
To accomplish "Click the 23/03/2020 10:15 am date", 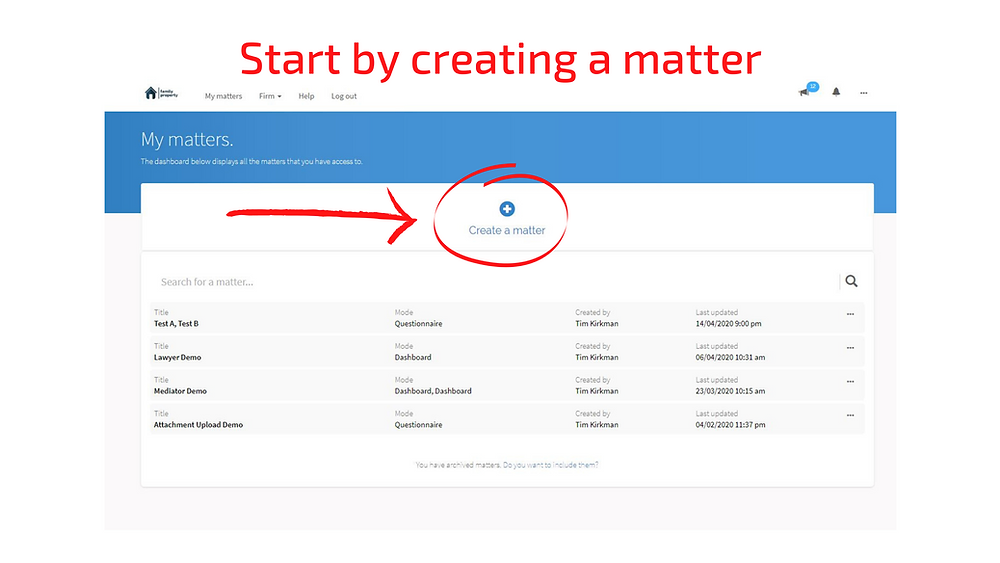I will [x=730, y=391].
